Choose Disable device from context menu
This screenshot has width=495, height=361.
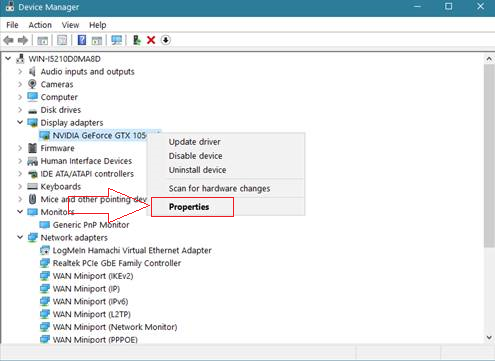(195, 156)
